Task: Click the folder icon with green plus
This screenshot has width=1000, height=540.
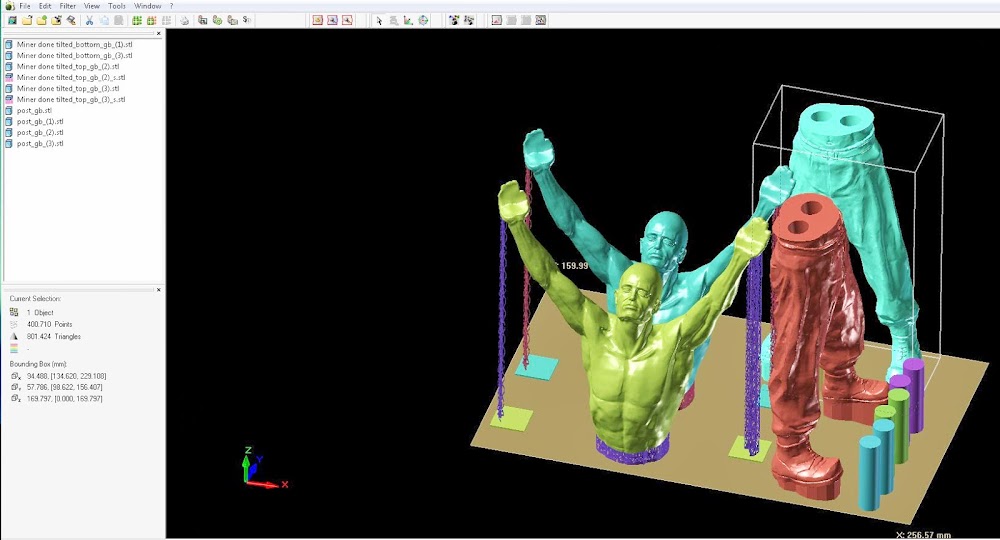Action: pos(41,20)
